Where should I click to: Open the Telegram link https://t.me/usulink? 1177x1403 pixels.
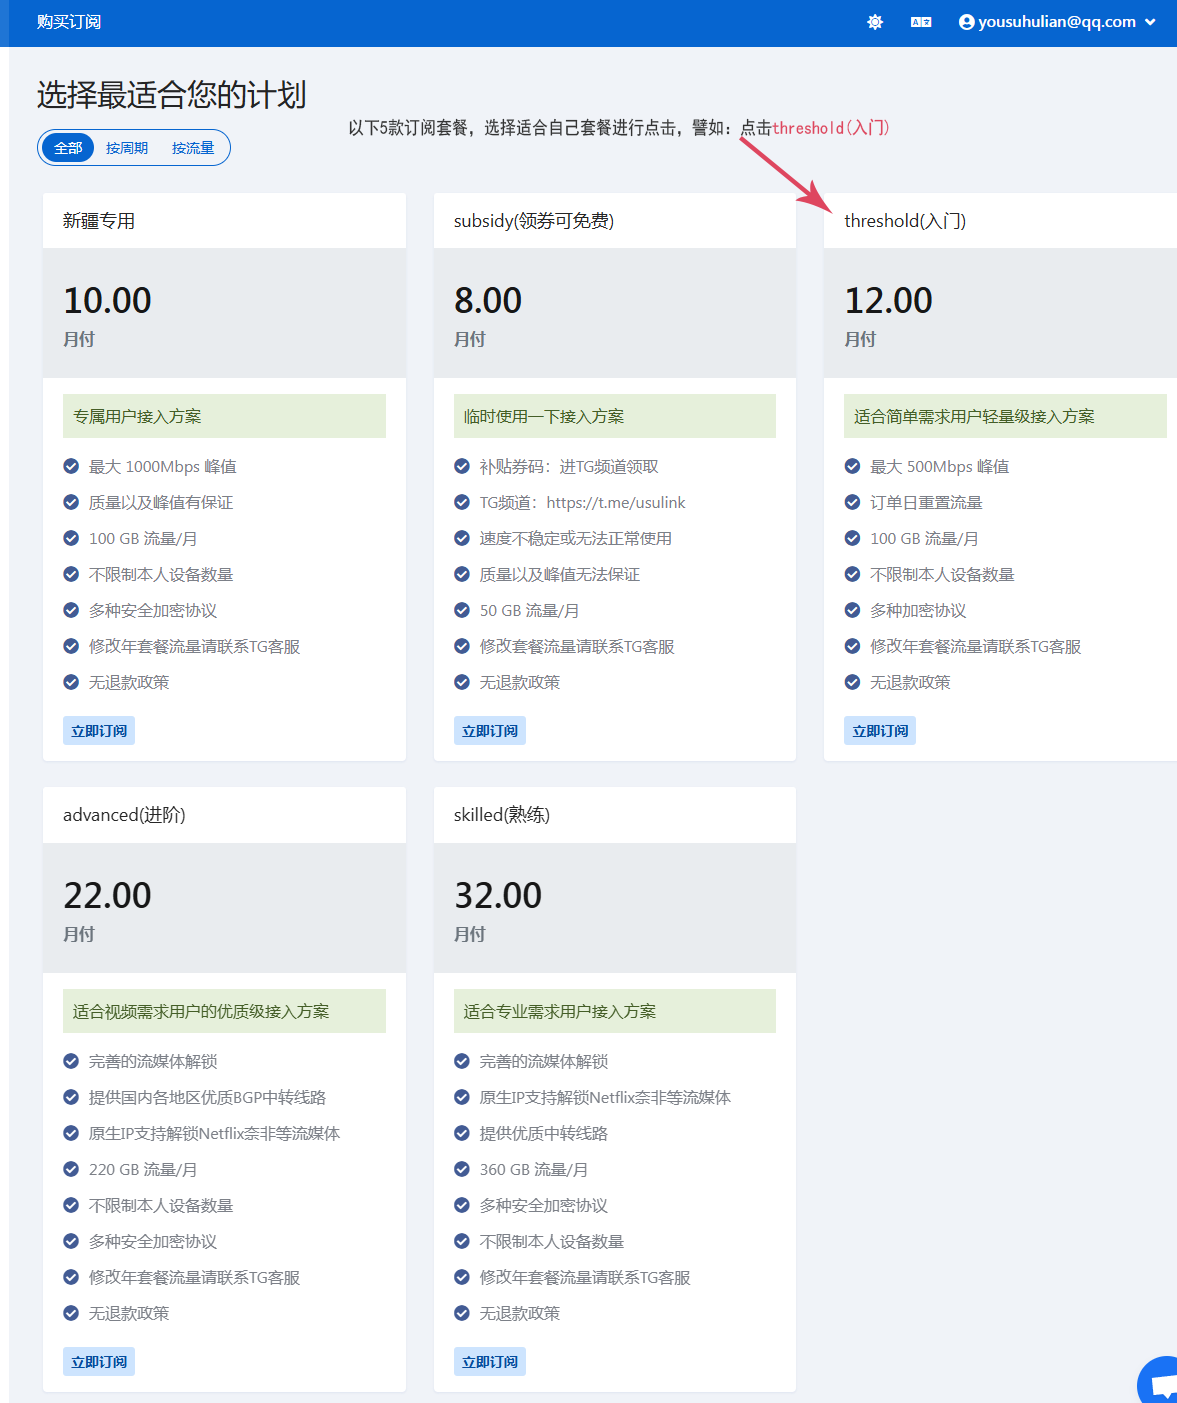click(x=616, y=502)
